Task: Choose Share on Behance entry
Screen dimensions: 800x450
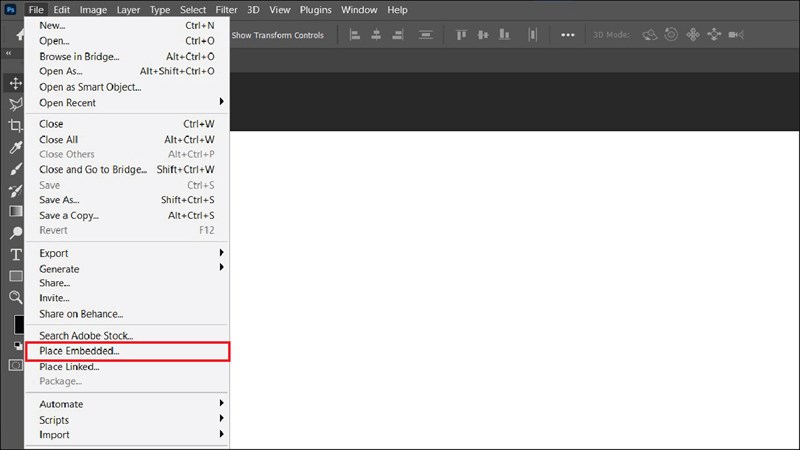Action: click(x=127, y=314)
